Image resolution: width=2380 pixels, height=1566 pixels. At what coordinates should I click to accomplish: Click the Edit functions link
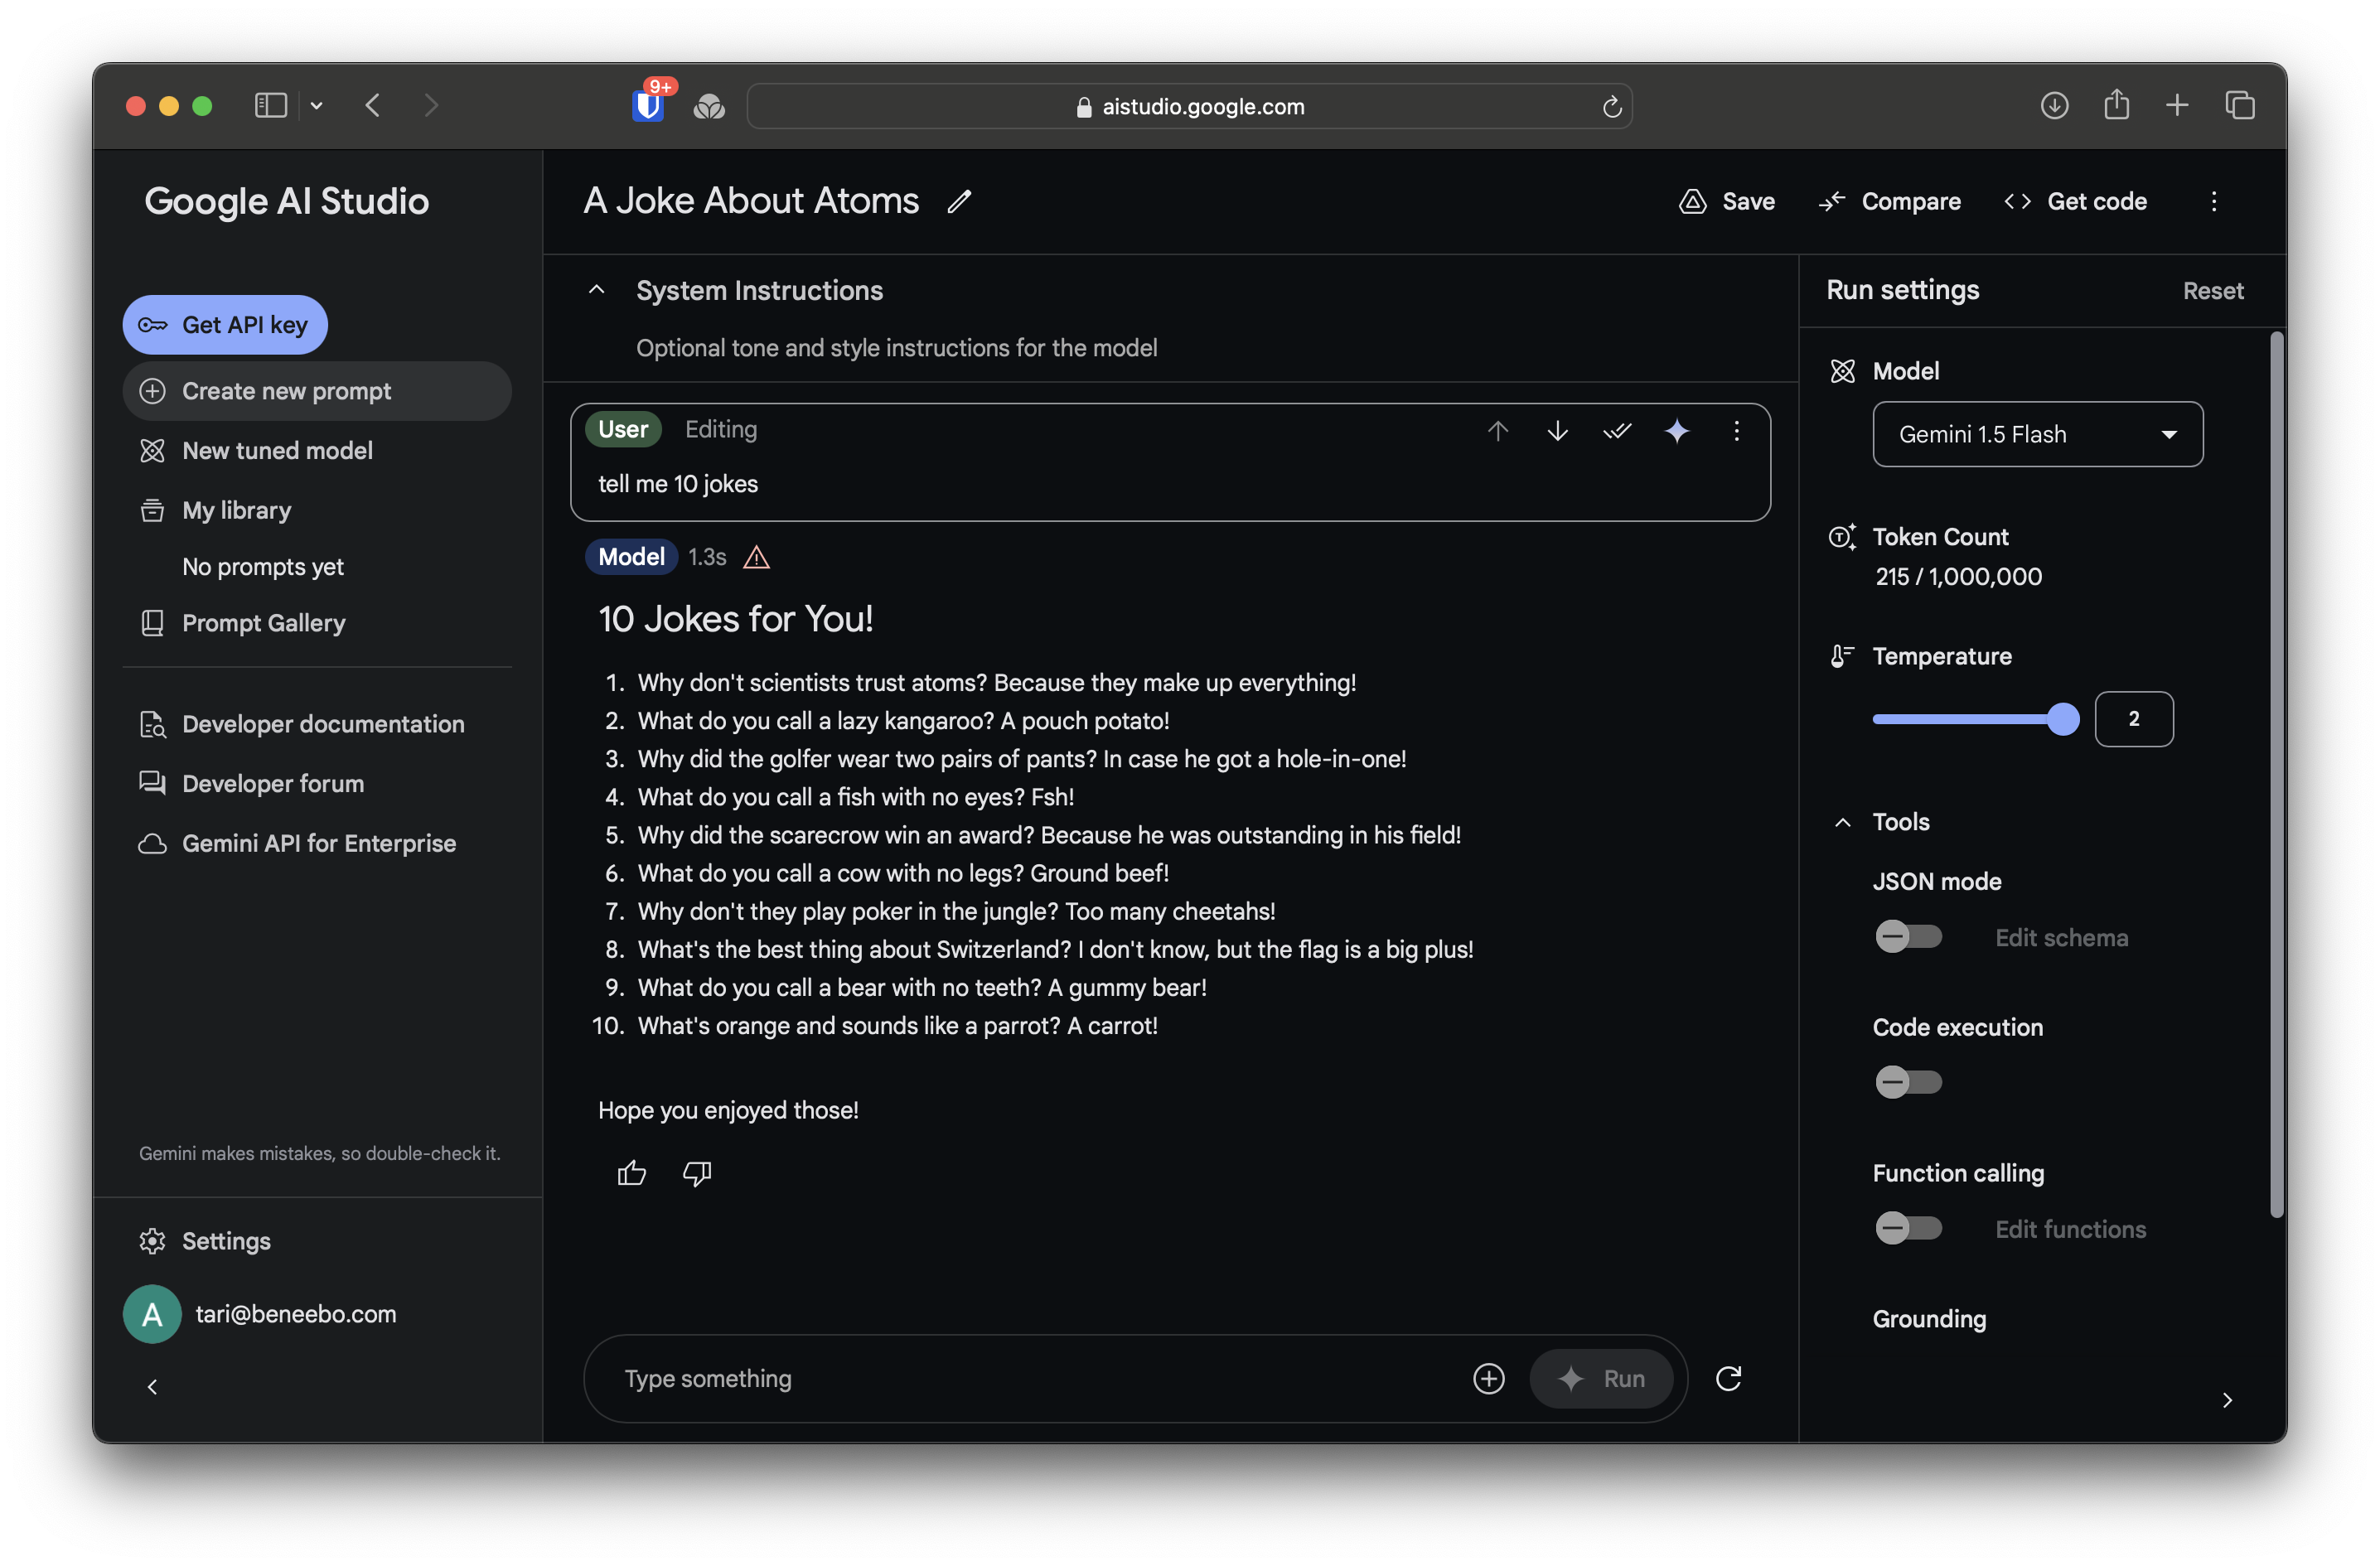(2070, 1229)
